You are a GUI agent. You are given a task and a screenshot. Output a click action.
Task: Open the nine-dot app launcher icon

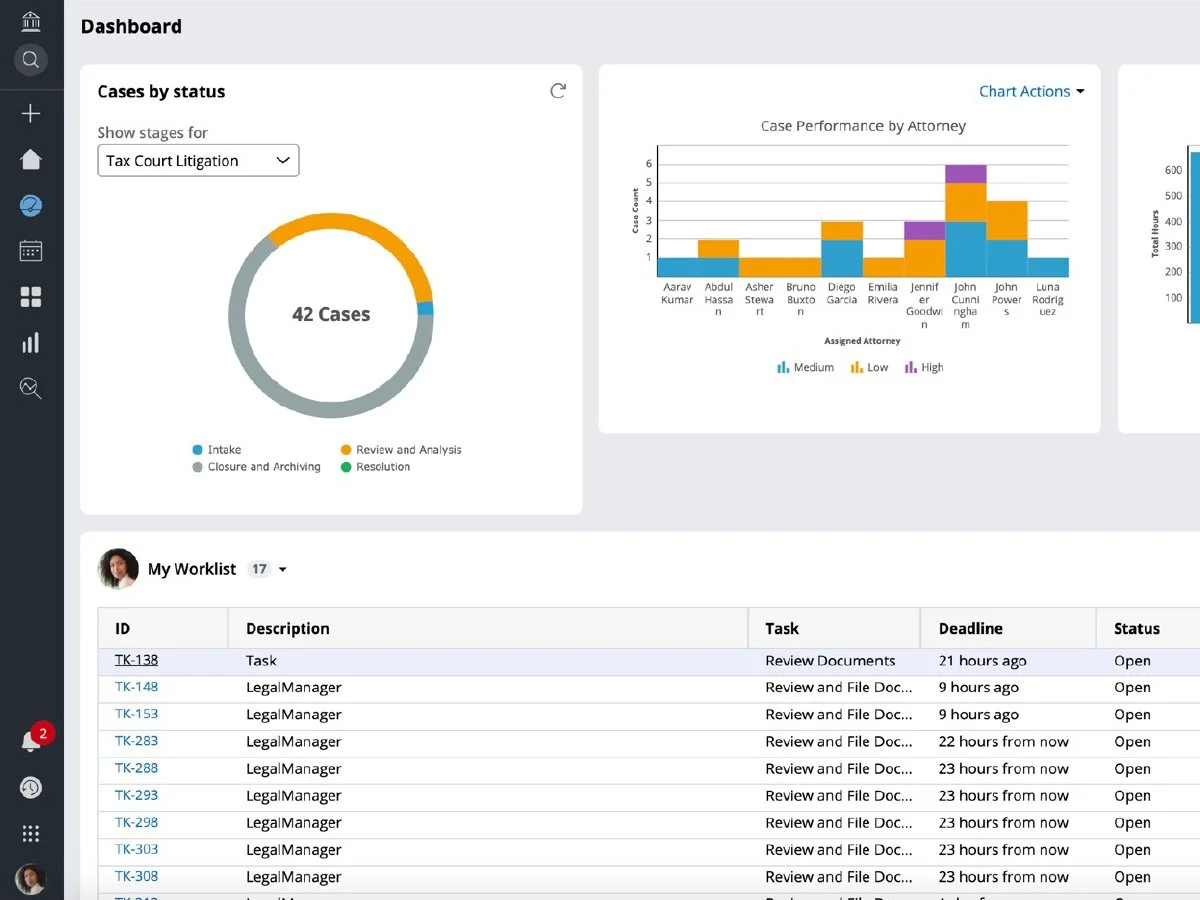[31, 834]
